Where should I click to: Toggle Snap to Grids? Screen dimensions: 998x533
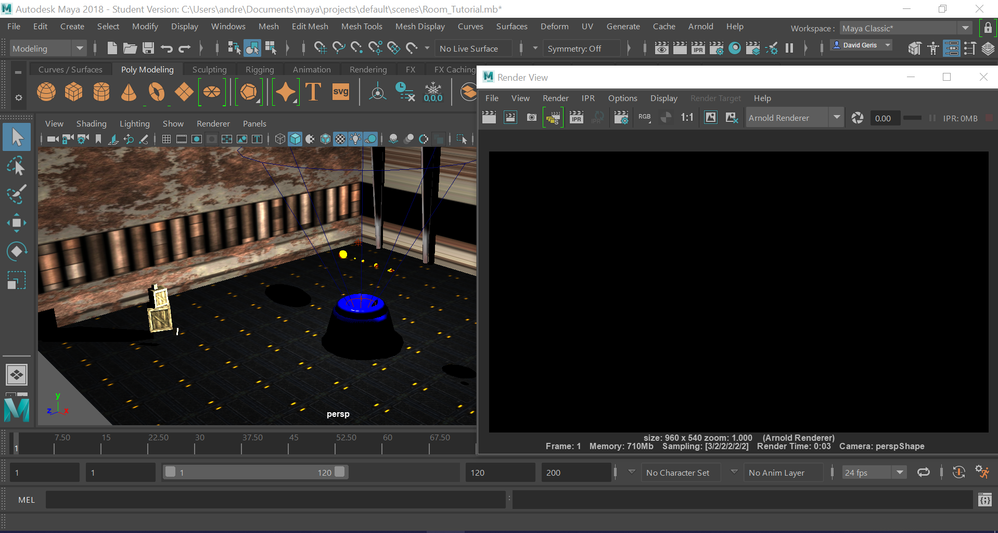tap(321, 48)
